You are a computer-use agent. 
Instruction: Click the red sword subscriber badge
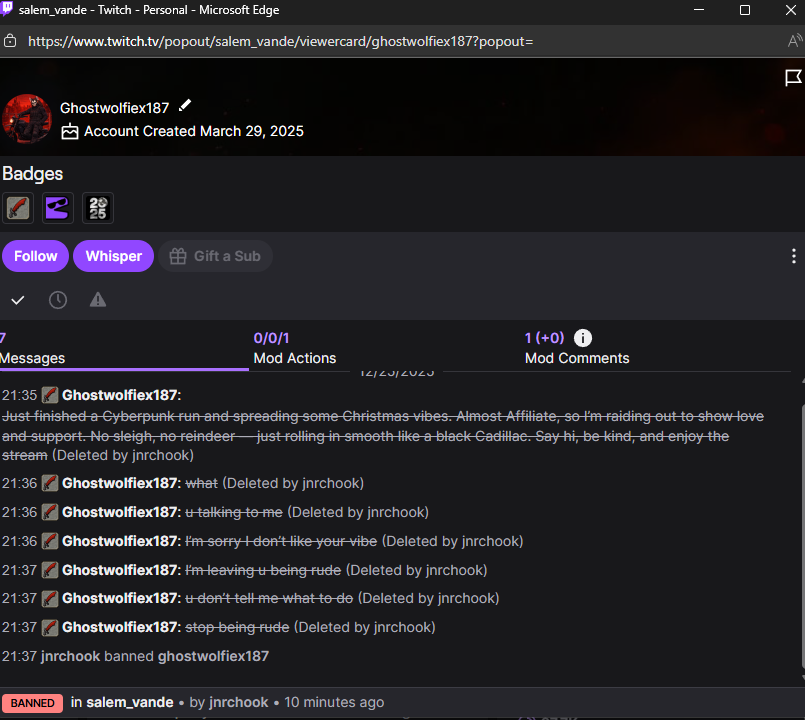[x=18, y=208]
